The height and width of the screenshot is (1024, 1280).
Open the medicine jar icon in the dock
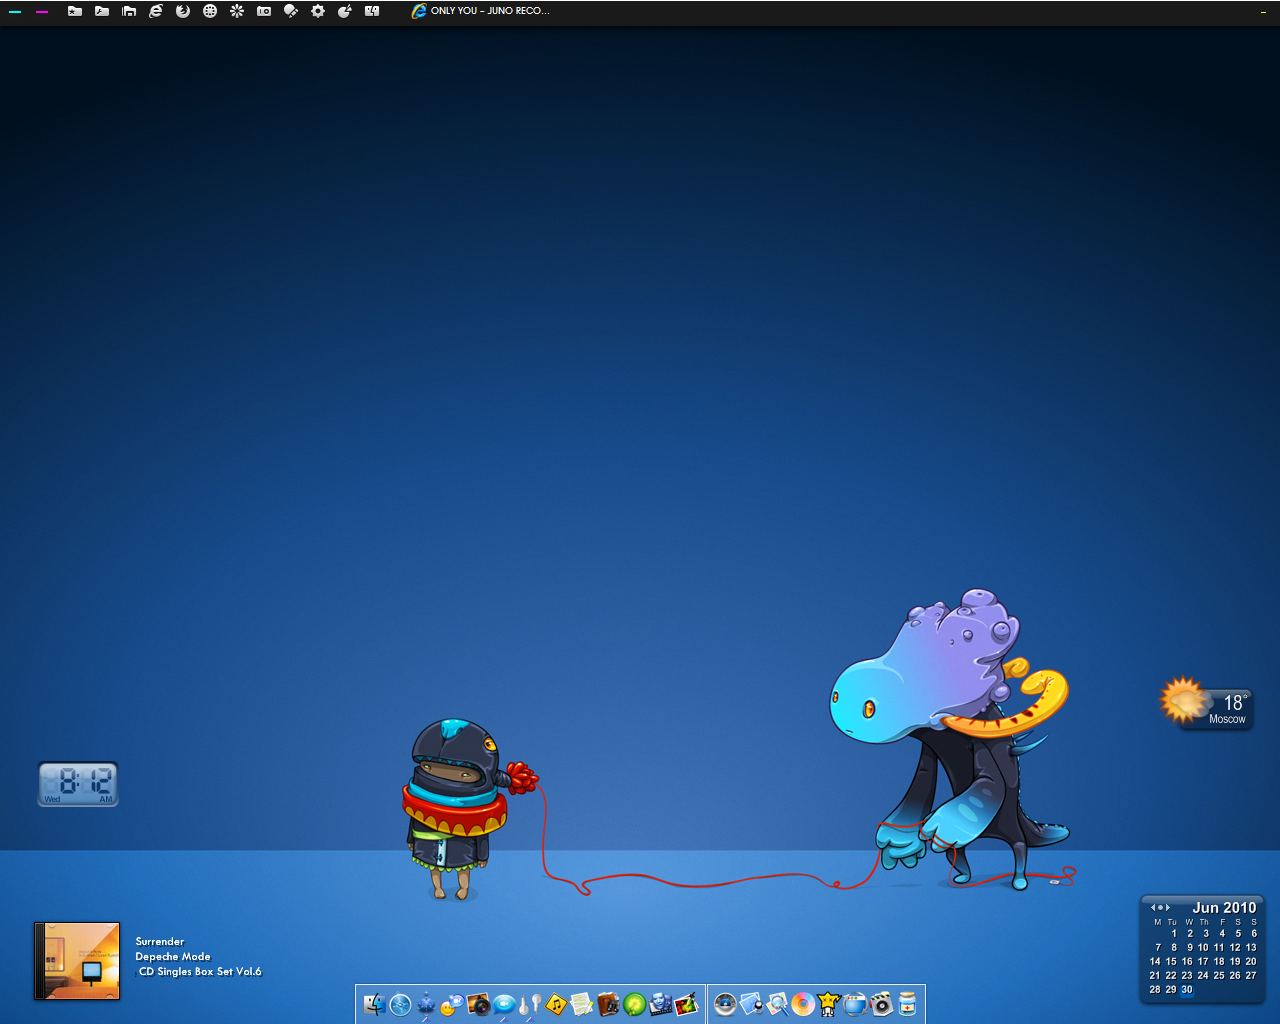tap(907, 1004)
